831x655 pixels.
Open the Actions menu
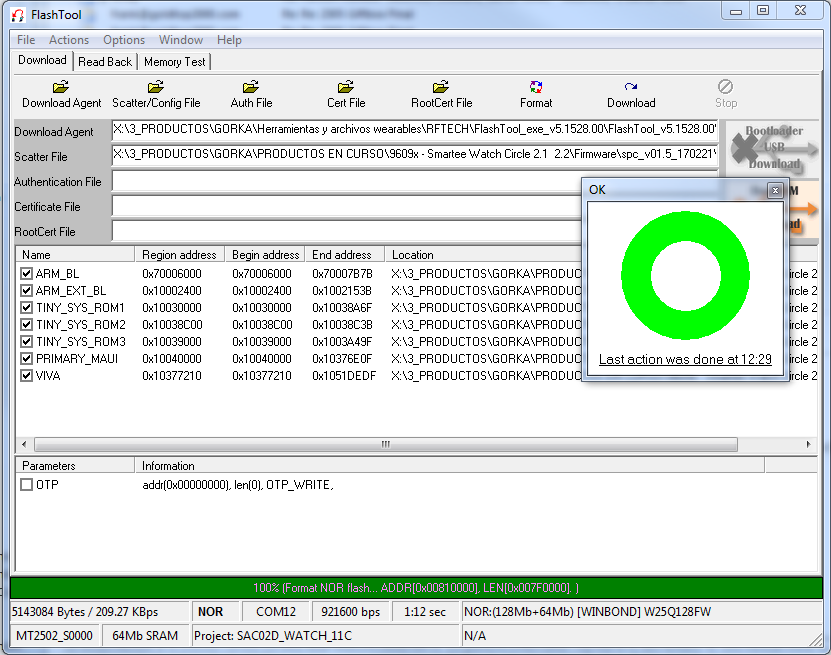[x=69, y=40]
